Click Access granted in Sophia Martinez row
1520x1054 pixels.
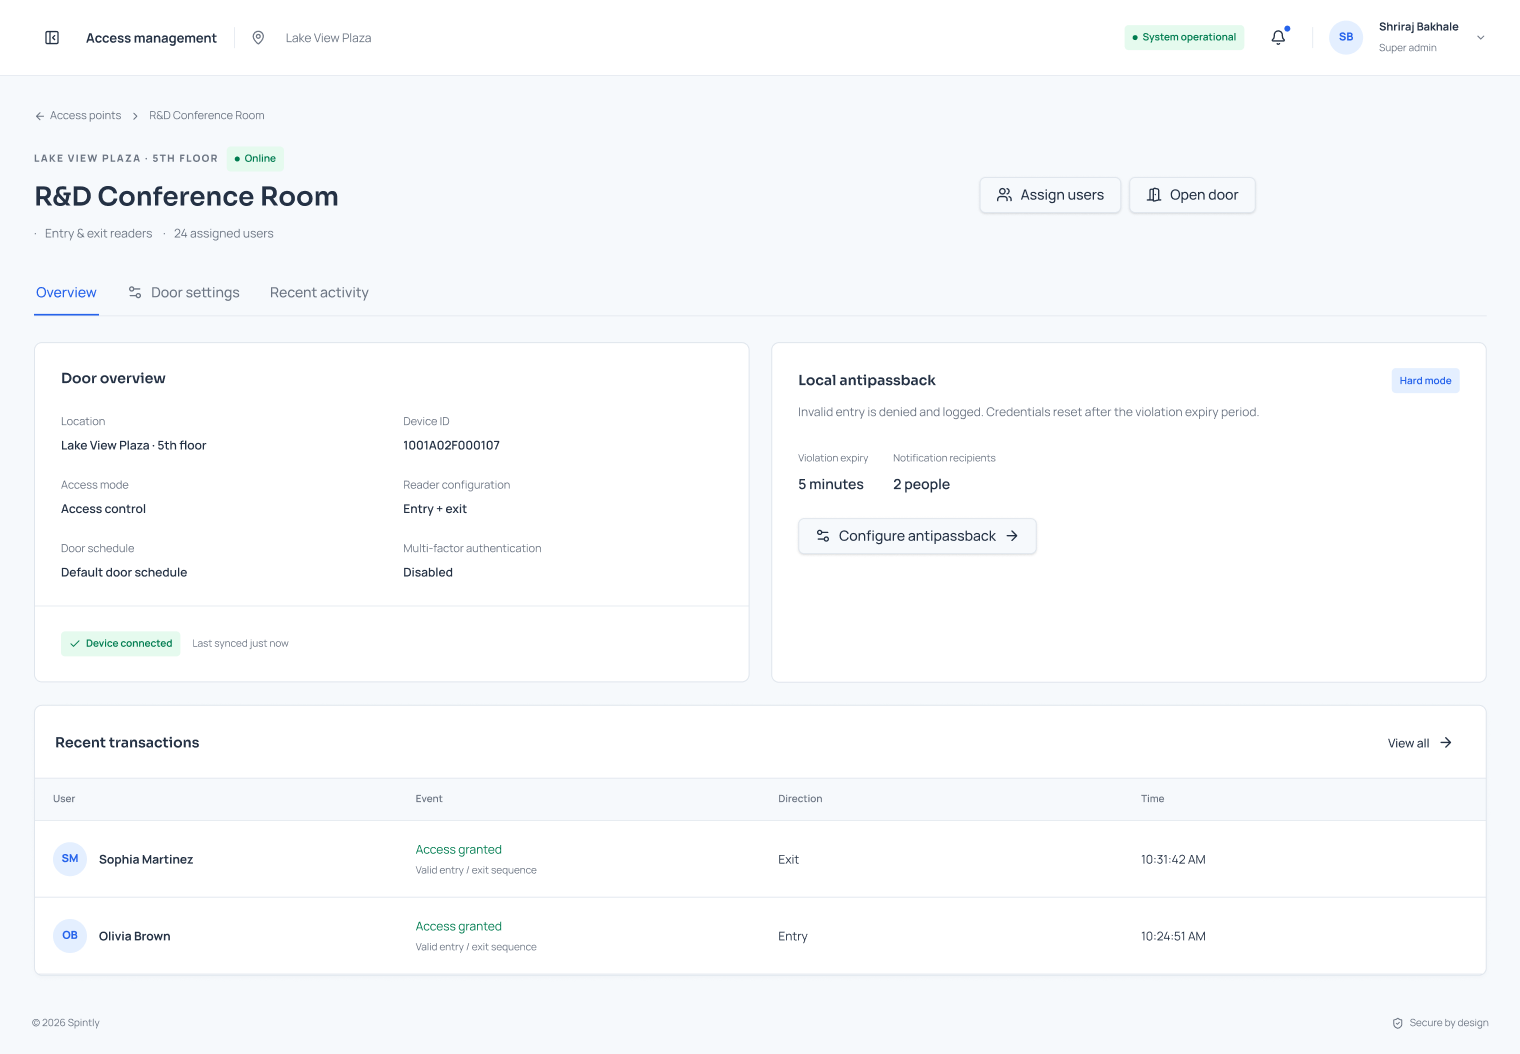tap(459, 850)
